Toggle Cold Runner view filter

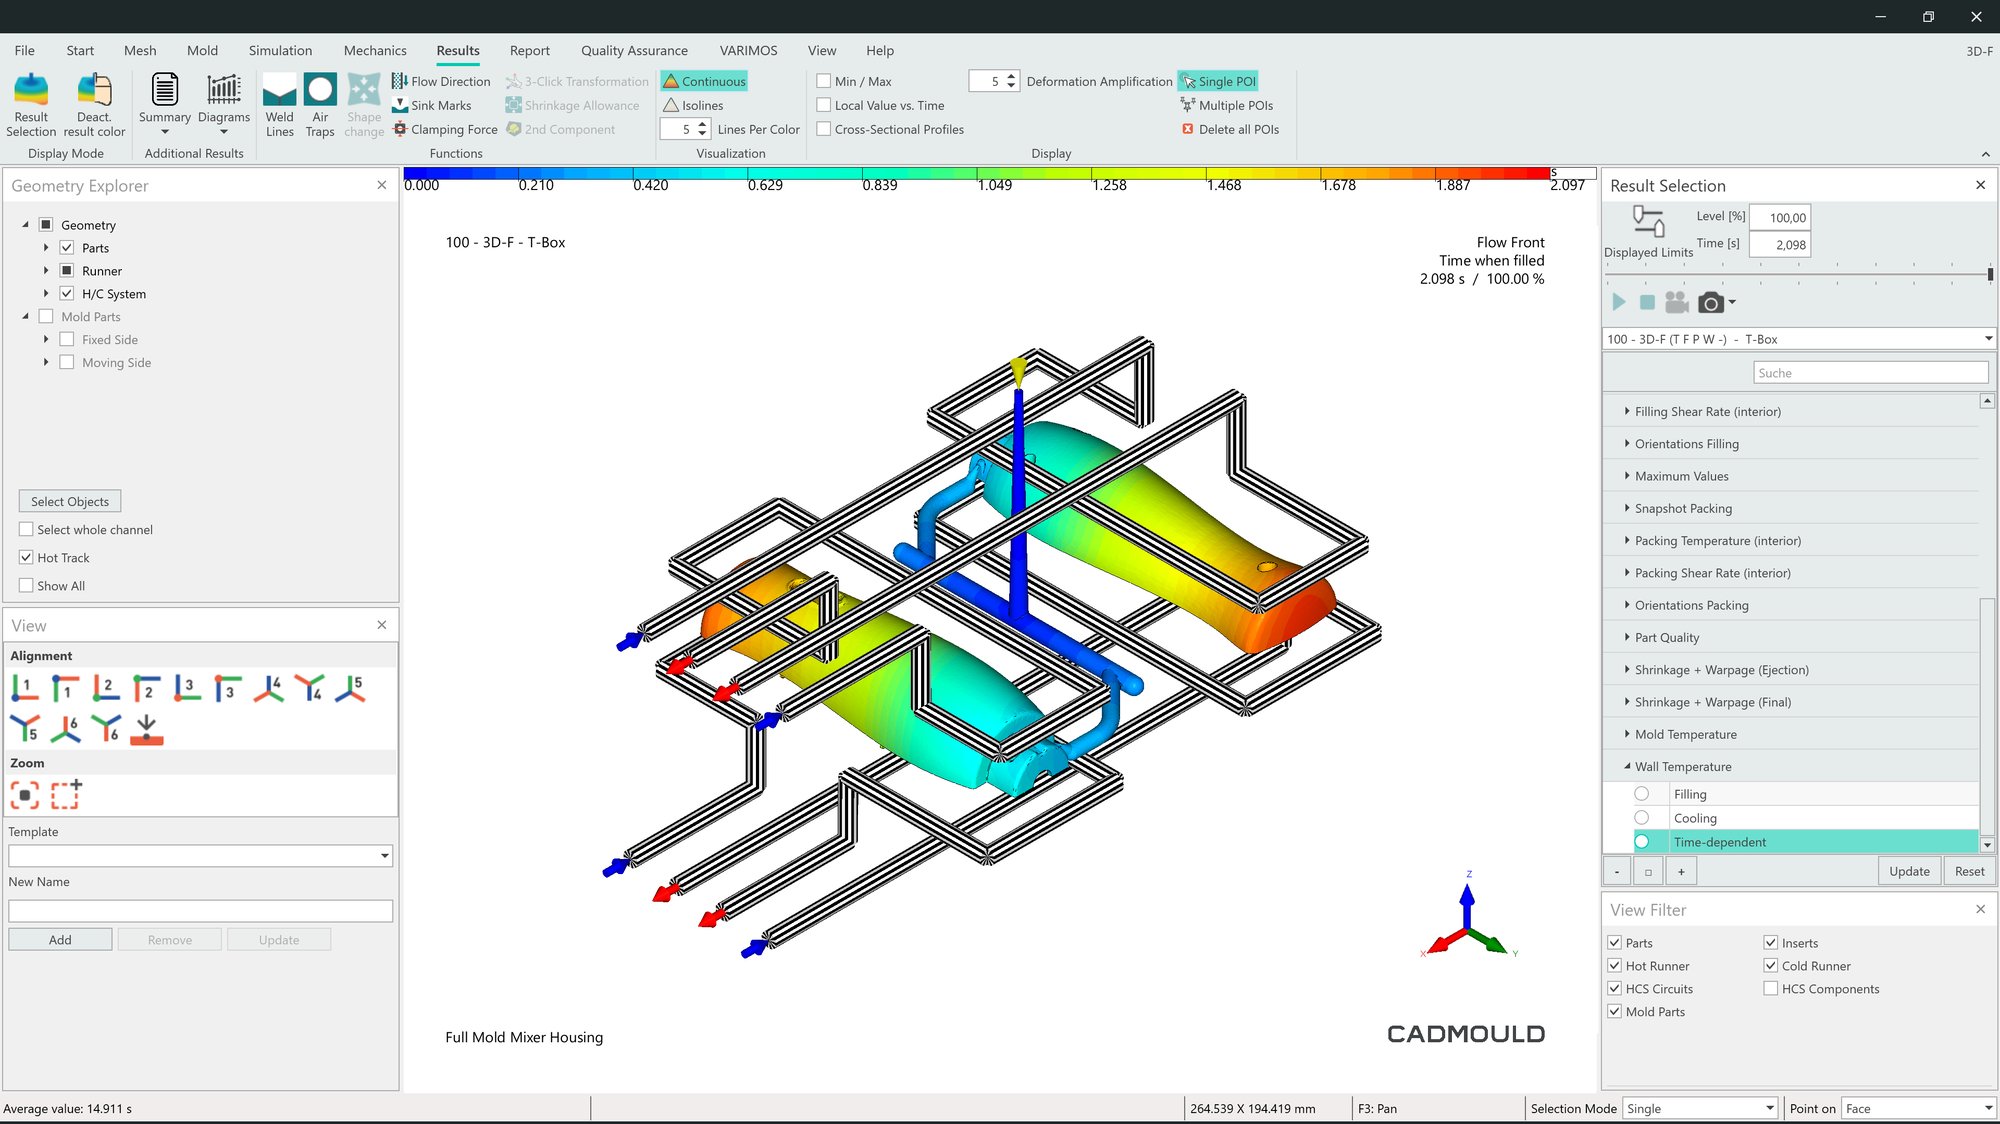click(1771, 966)
